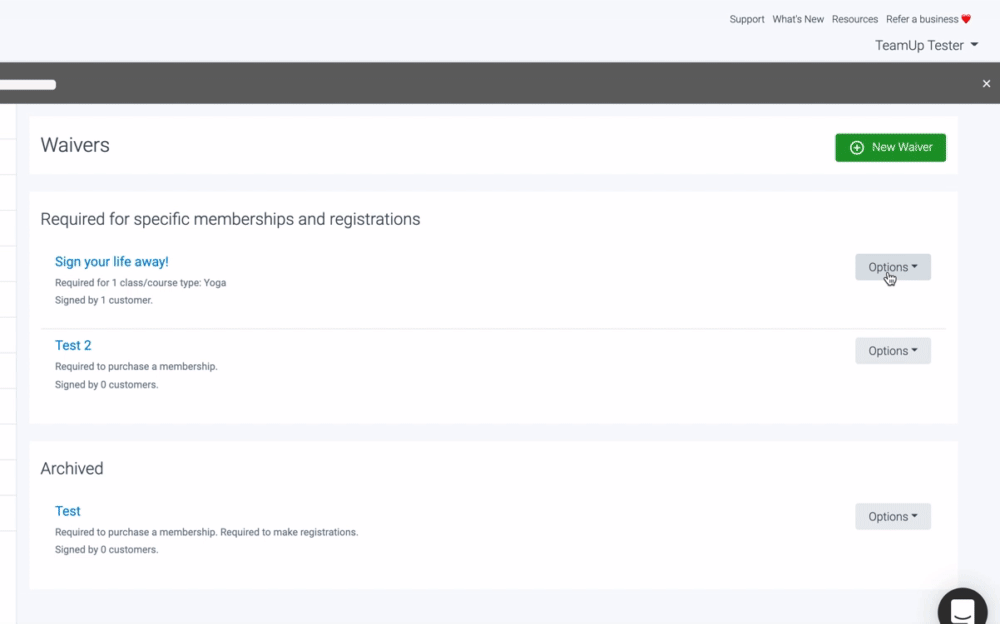
Task: Click the Refer a business link
Action: pos(921,19)
